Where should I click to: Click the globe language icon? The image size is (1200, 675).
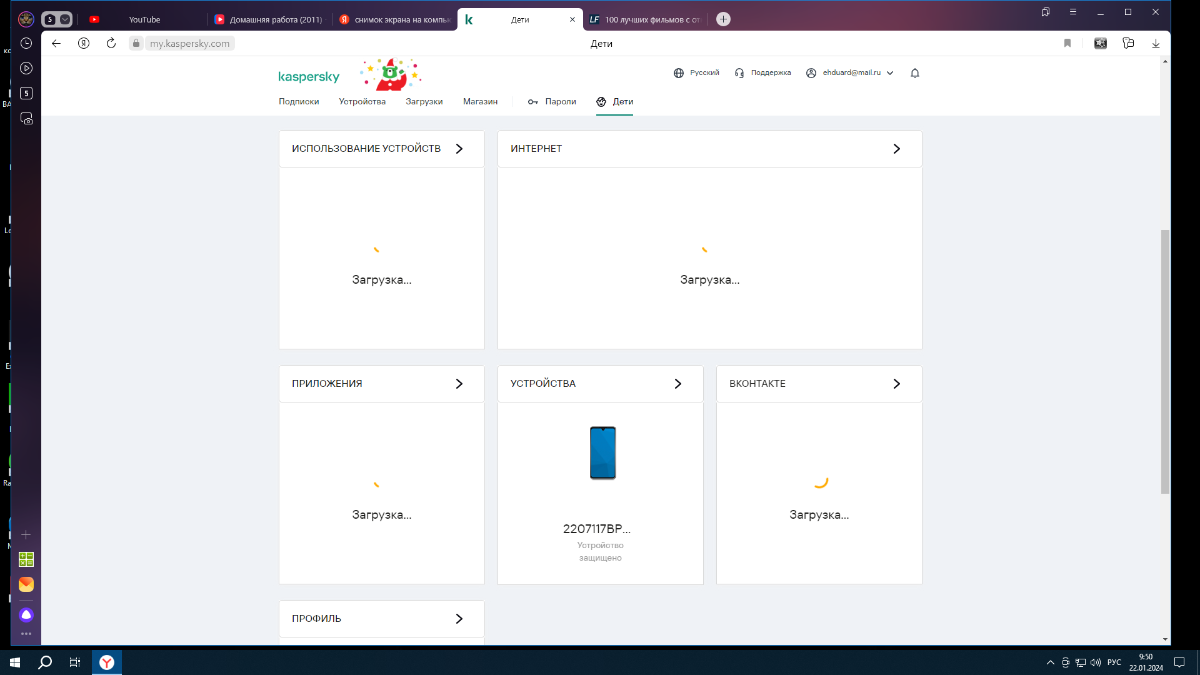coord(678,73)
